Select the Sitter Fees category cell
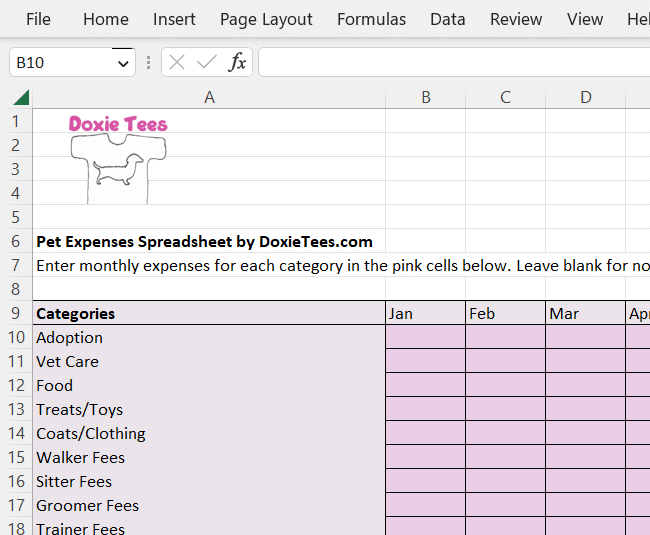650x535 pixels. (209, 481)
